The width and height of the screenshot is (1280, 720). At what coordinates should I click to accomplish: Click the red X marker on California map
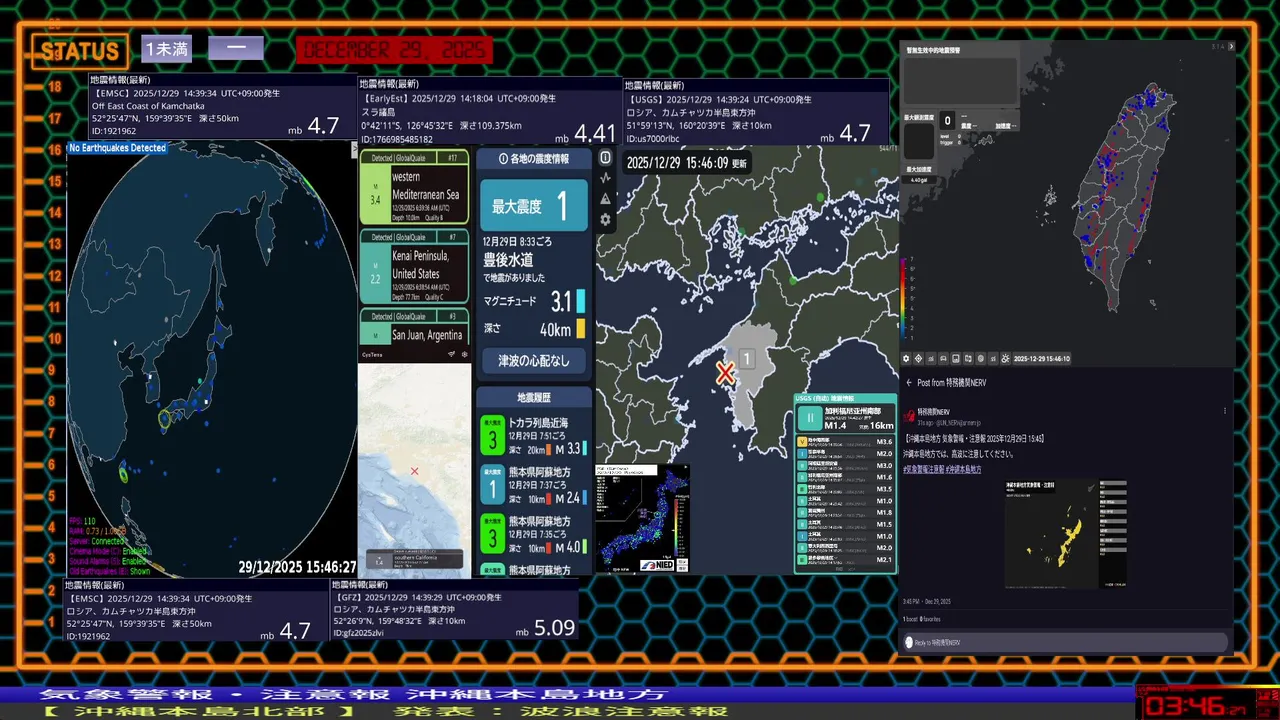coord(414,471)
